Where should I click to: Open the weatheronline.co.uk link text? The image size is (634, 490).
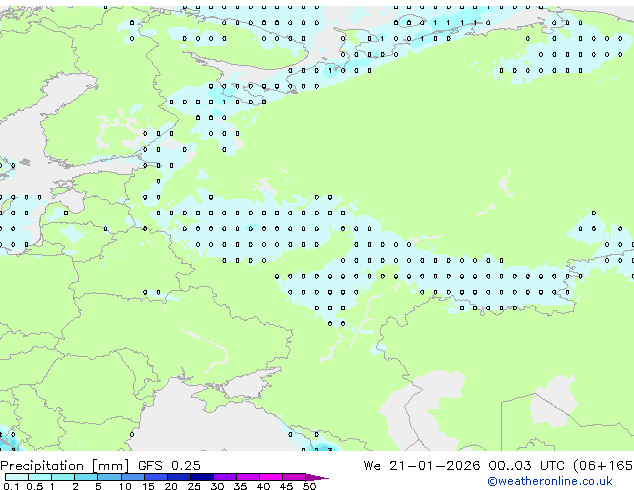pyautogui.click(x=550, y=481)
